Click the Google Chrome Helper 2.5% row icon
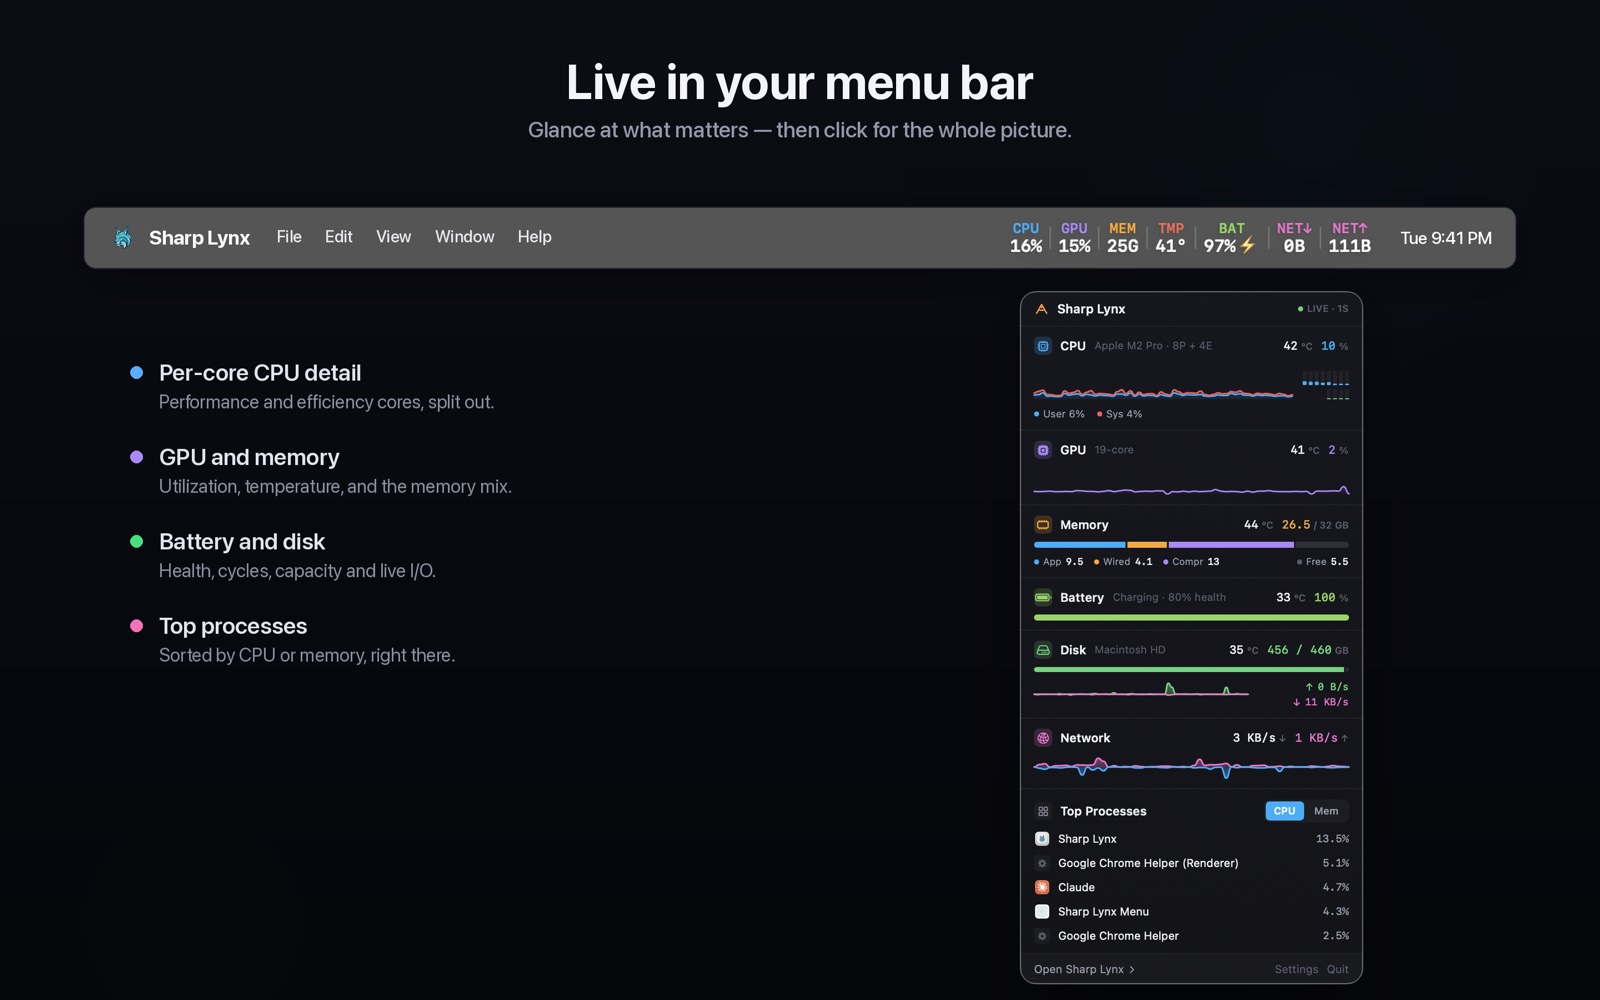 [x=1042, y=936]
